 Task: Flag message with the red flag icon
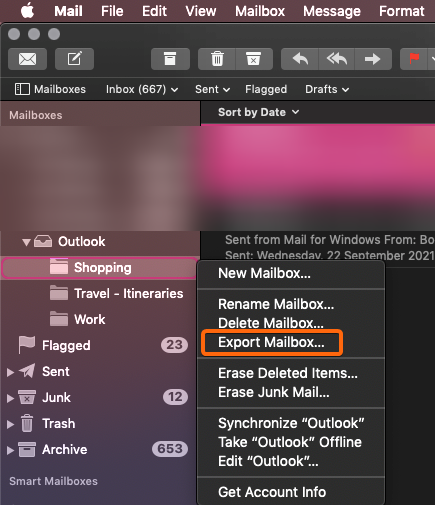(414, 59)
